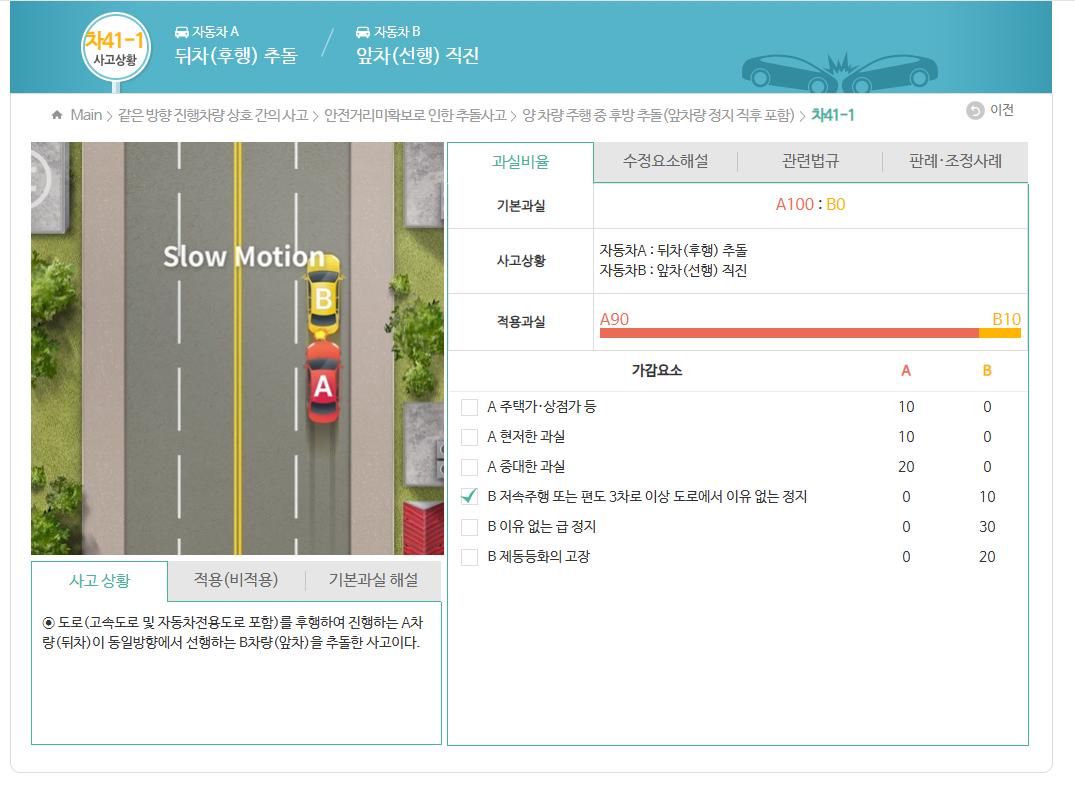The width and height of the screenshot is (1075, 792).
Task: Uncheck B 저속주행 이유 없는 정지 checkbox
Action: (469, 496)
